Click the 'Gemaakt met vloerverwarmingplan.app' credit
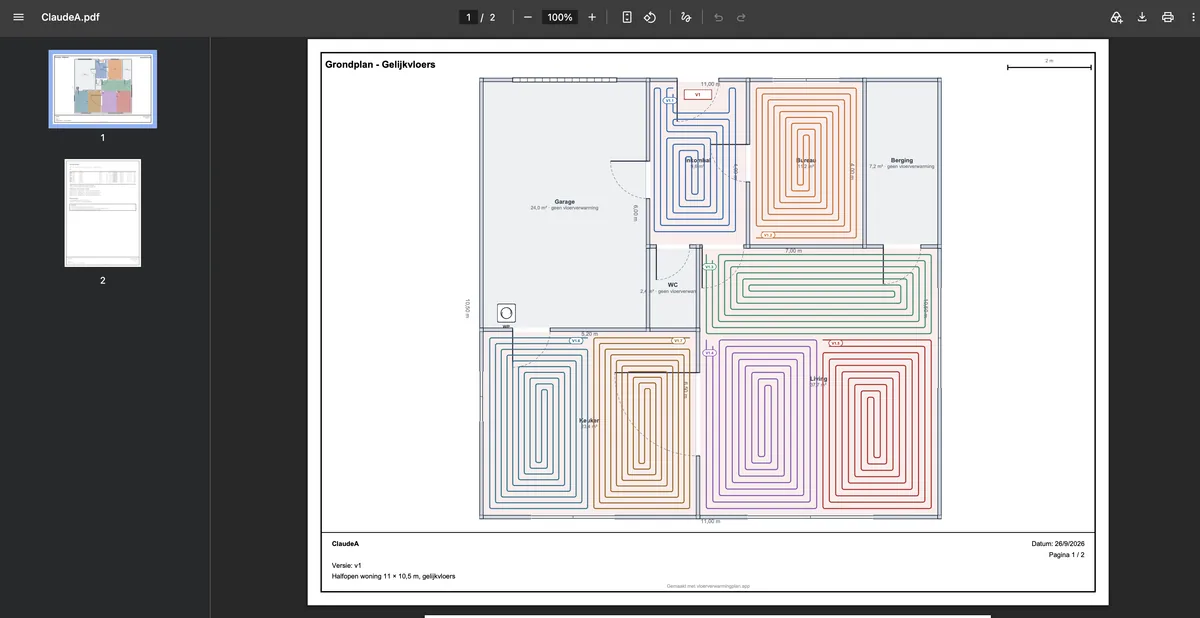The image size is (1200, 618). pos(708,586)
